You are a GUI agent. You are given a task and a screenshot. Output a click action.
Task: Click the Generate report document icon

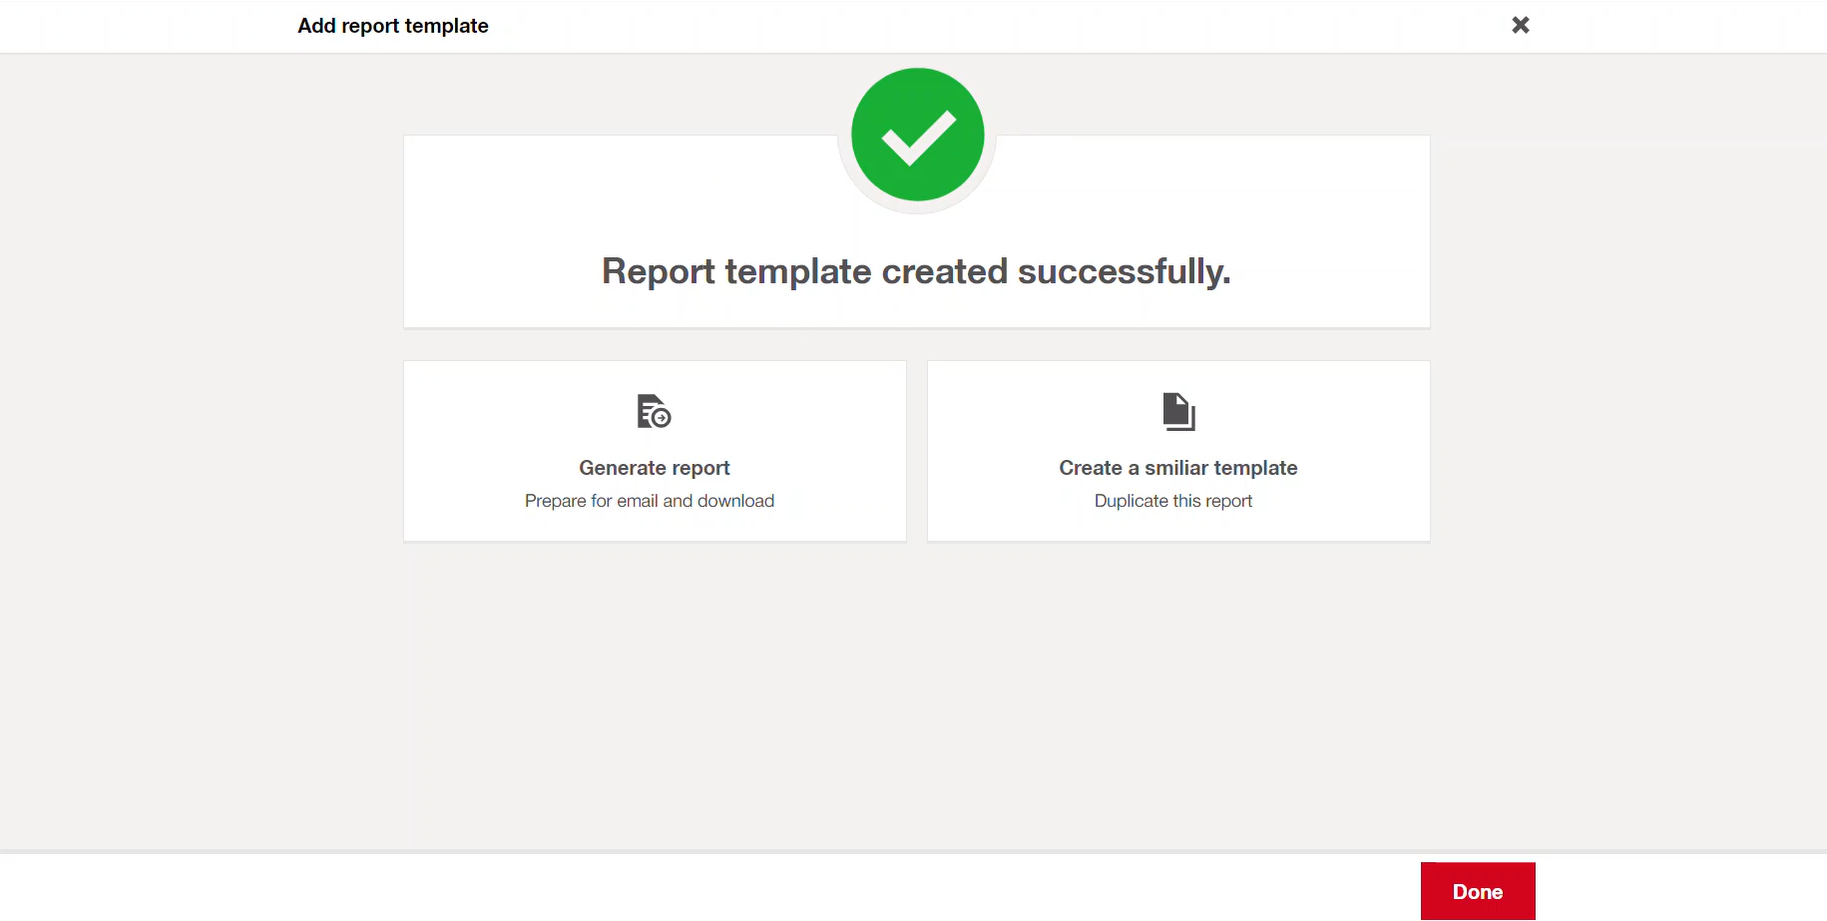pos(654,412)
